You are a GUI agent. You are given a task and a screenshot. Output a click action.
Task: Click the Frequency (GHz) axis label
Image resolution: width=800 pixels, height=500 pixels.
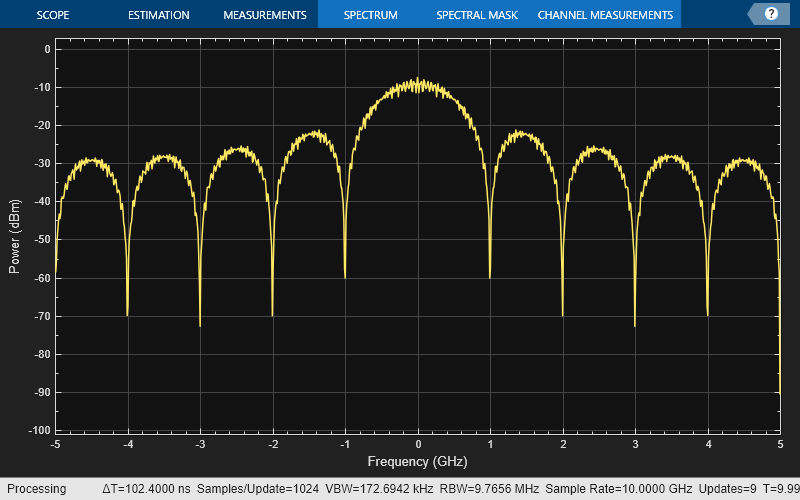tap(417, 462)
